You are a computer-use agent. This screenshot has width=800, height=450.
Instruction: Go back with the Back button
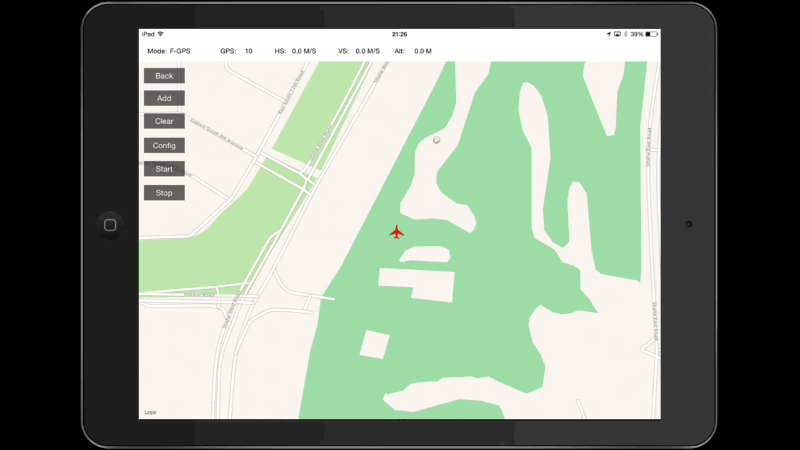tap(164, 76)
